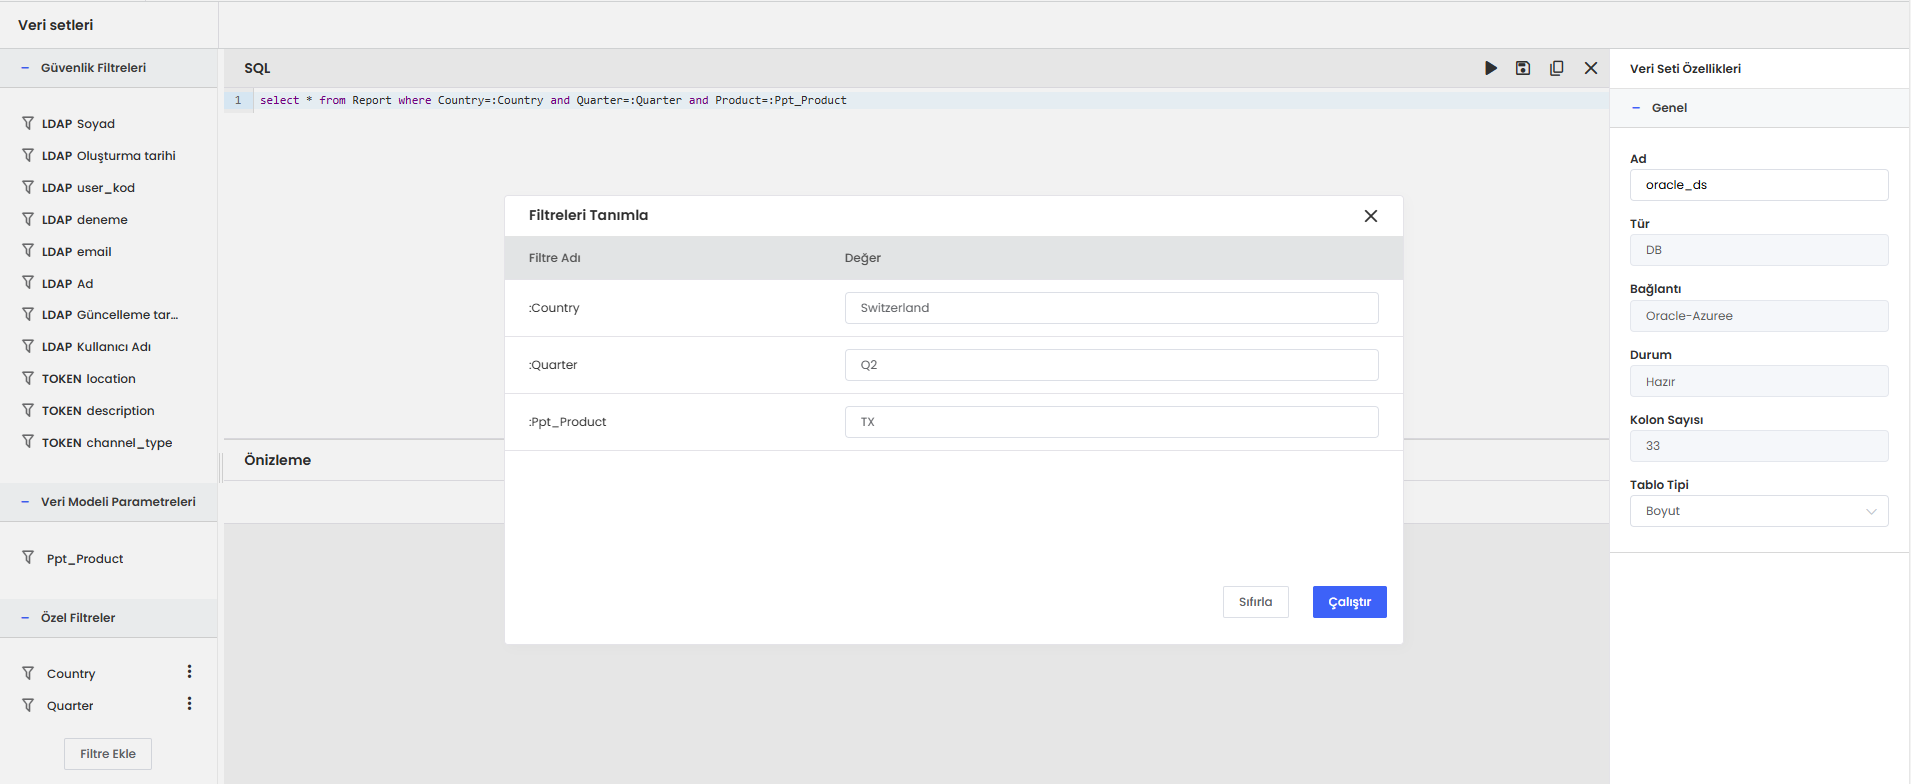Close the SQL editor panel
Screen dimensions: 1911x784
pos(1591,68)
